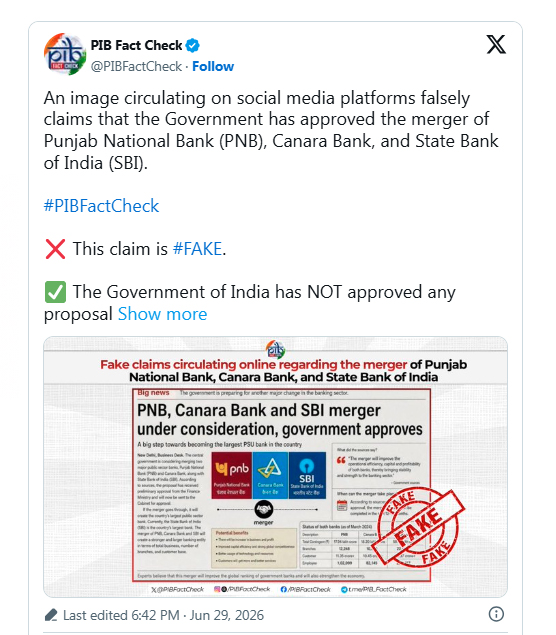Viewport: 556px width, 635px height.
Task: Click the blue verified badge
Action: click(192, 45)
